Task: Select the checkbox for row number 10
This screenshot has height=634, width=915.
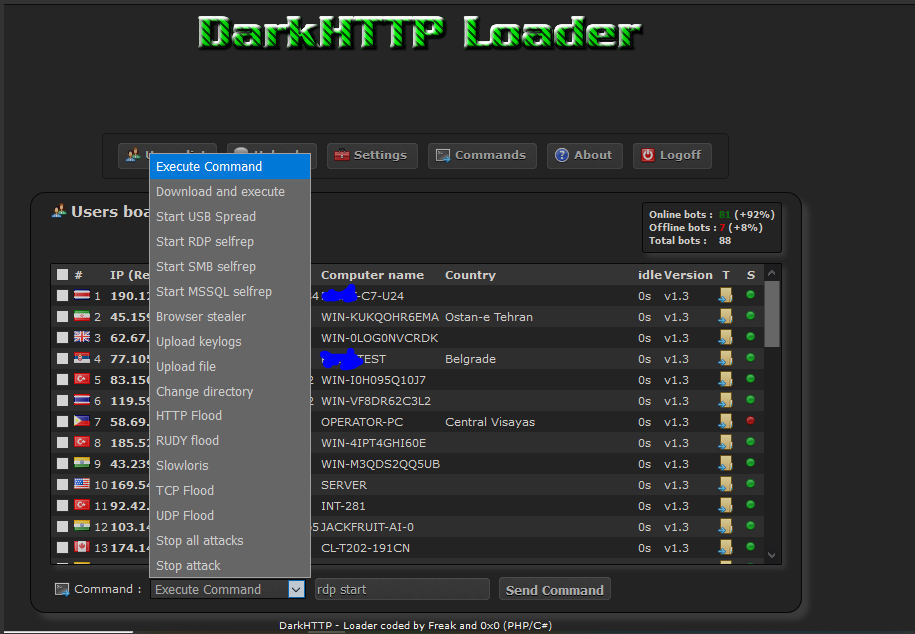Action: point(63,485)
